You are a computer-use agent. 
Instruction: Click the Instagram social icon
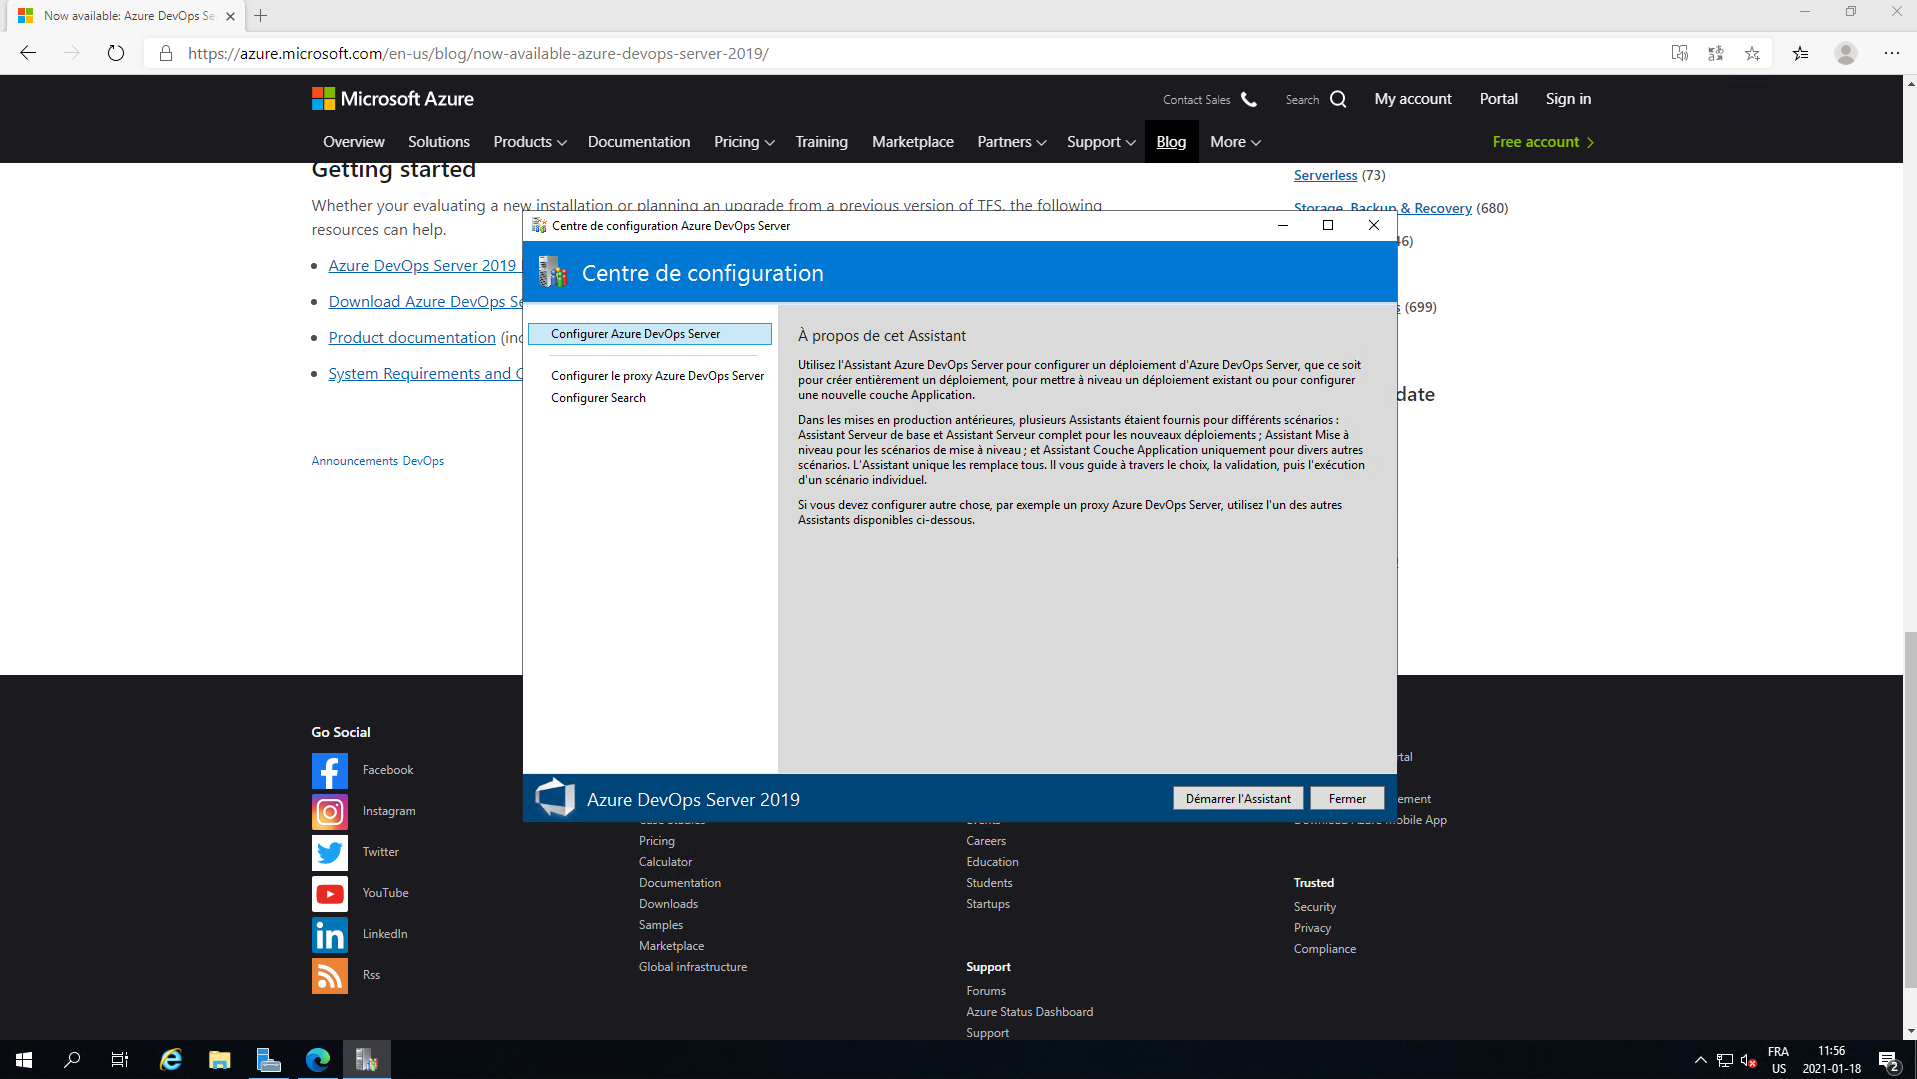point(329,812)
